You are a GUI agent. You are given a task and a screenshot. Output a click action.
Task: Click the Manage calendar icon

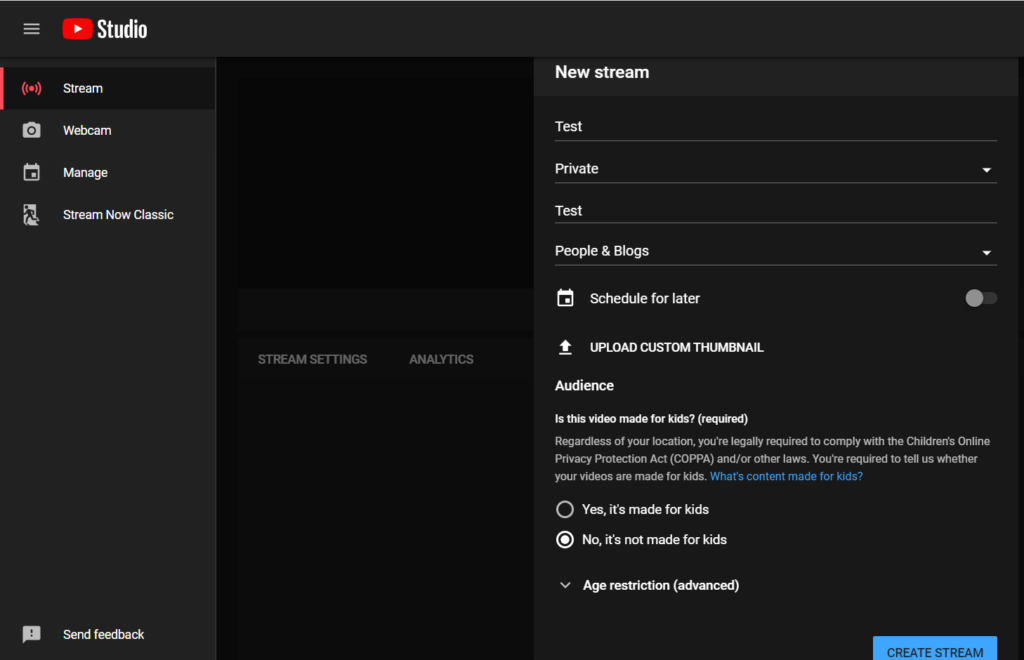32,172
